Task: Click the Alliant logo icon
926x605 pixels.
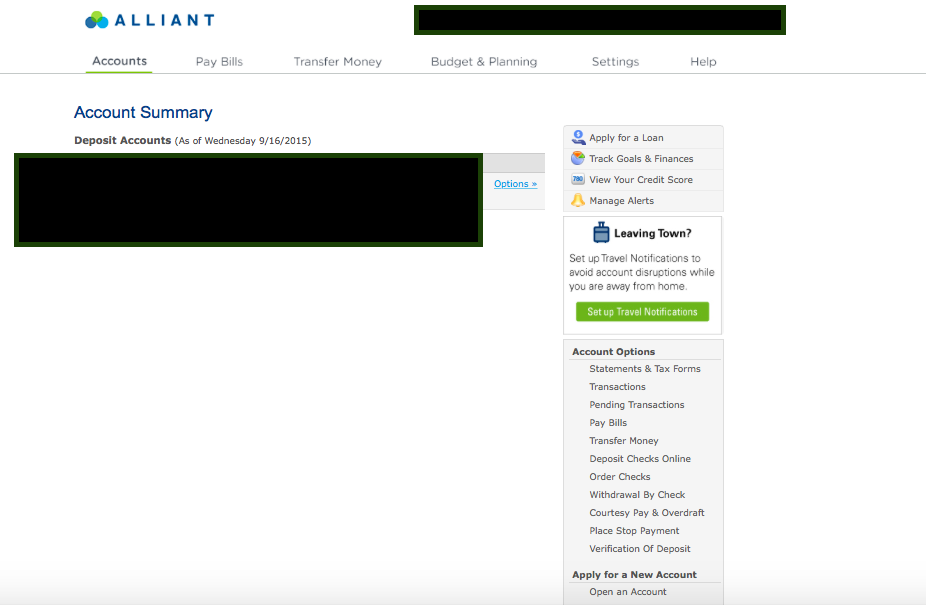Action: (x=97, y=20)
